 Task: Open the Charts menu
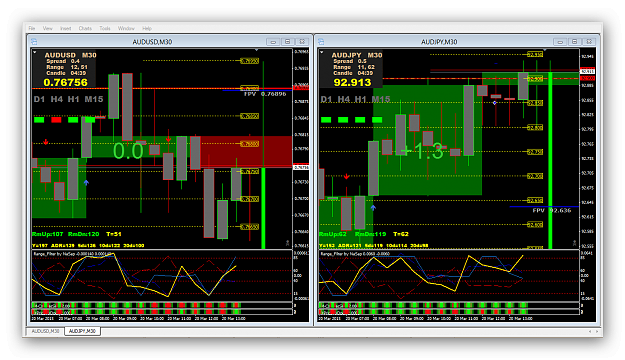pos(85,28)
